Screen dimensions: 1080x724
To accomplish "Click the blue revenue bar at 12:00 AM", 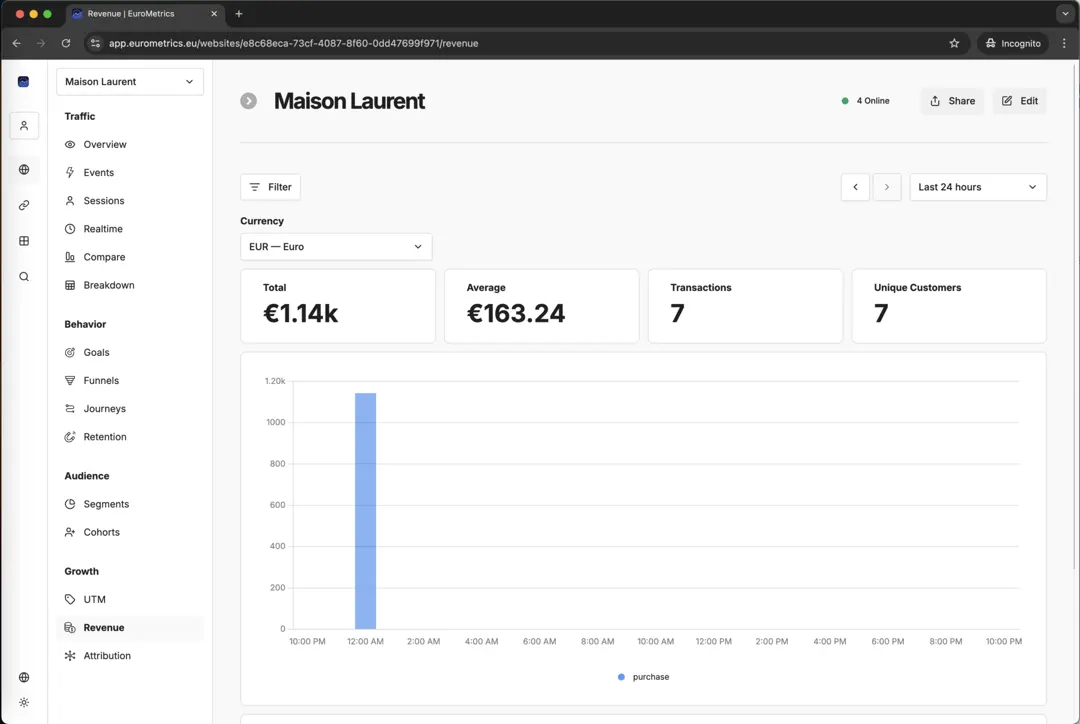I will coord(365,511).
